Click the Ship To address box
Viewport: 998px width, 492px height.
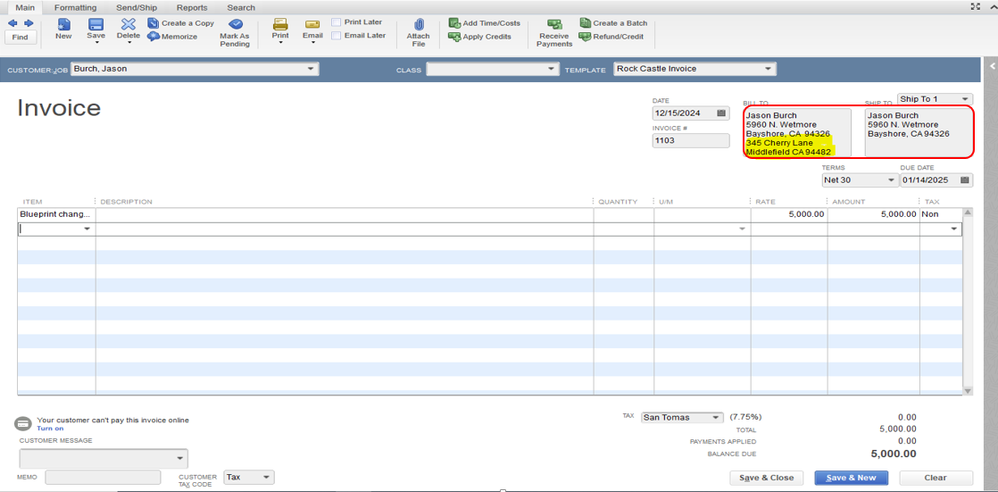[918, 132]
